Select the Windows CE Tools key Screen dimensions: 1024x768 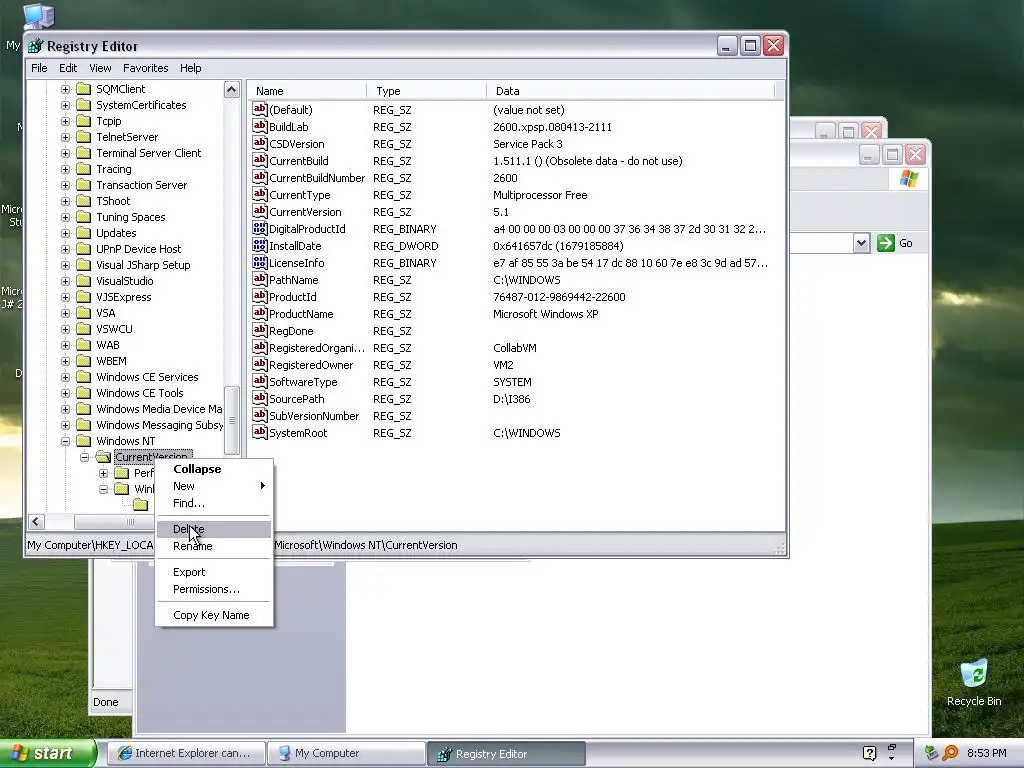click(x=140, y=392)
